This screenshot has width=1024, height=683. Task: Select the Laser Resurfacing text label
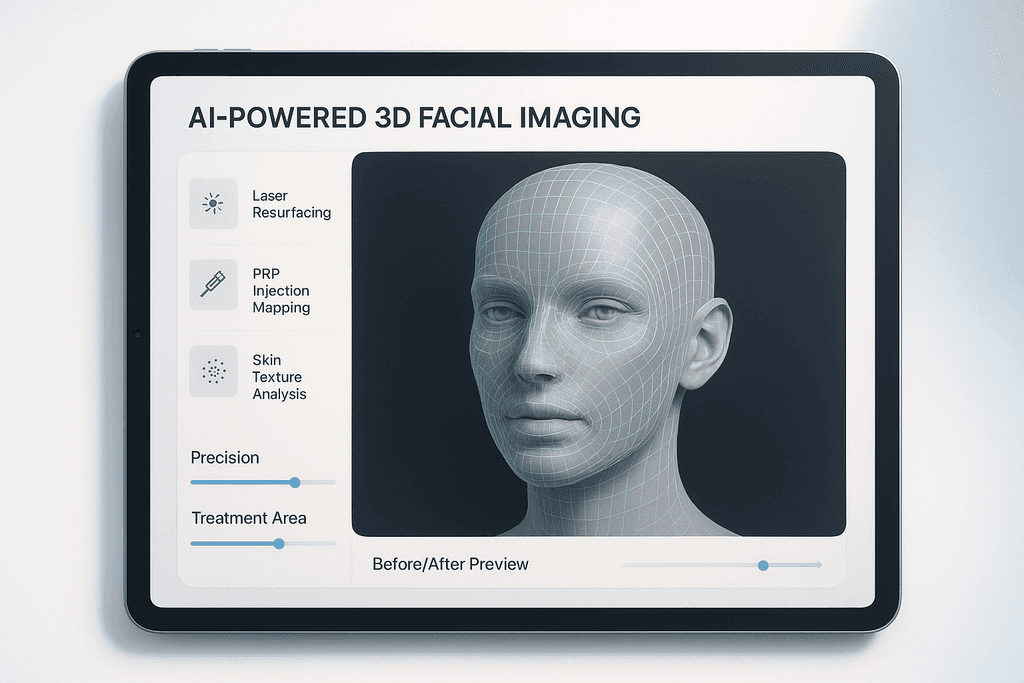tap(291, 204)
